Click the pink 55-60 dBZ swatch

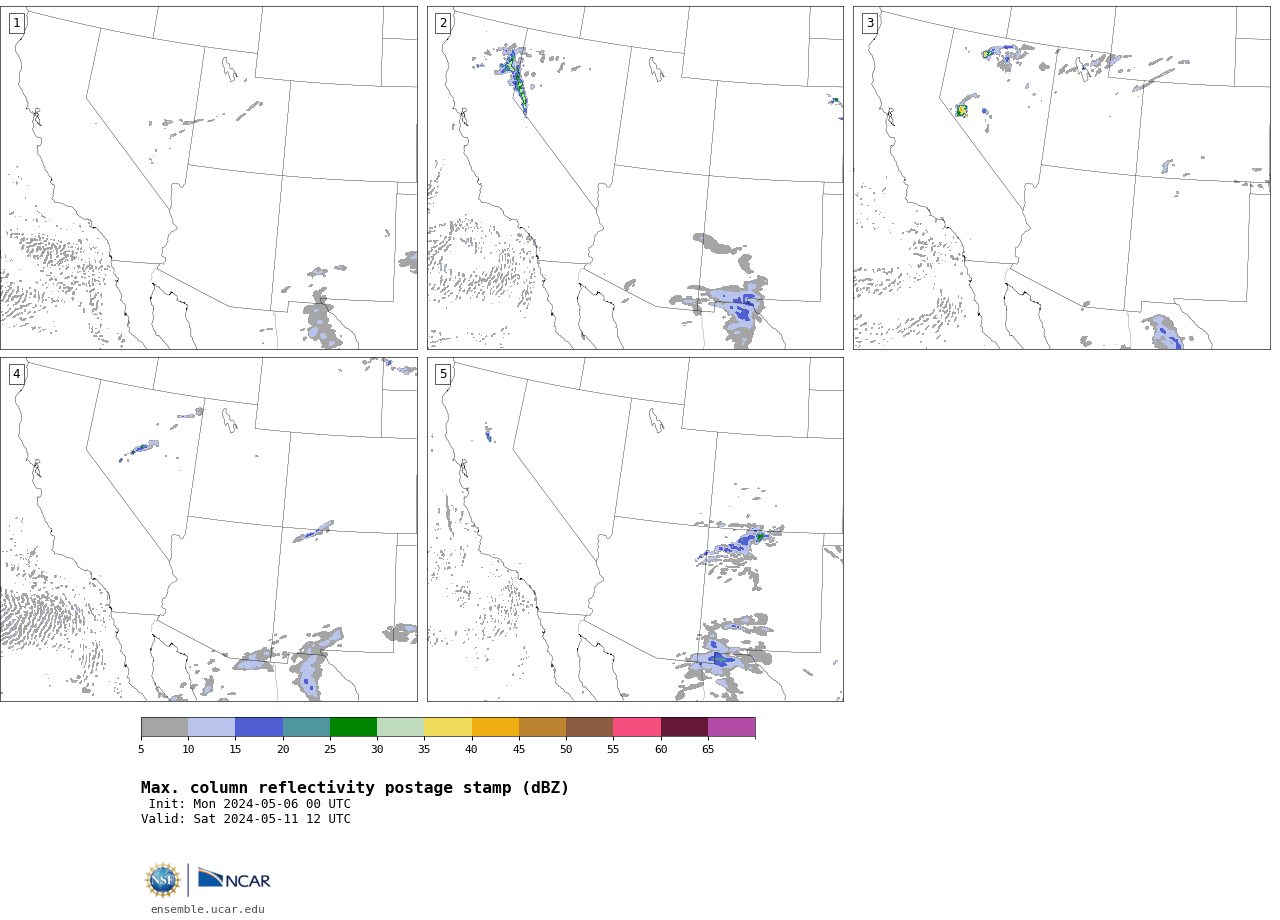point(637,727)
